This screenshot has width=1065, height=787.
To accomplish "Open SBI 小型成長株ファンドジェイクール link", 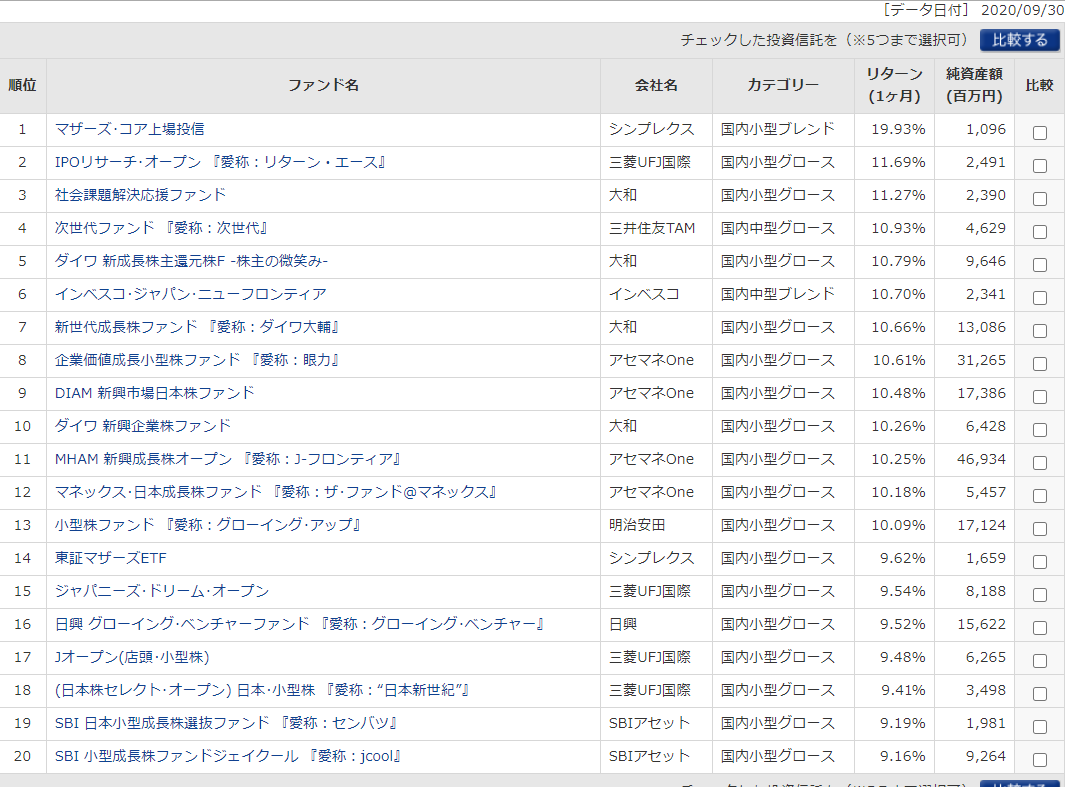I will 228,756.
